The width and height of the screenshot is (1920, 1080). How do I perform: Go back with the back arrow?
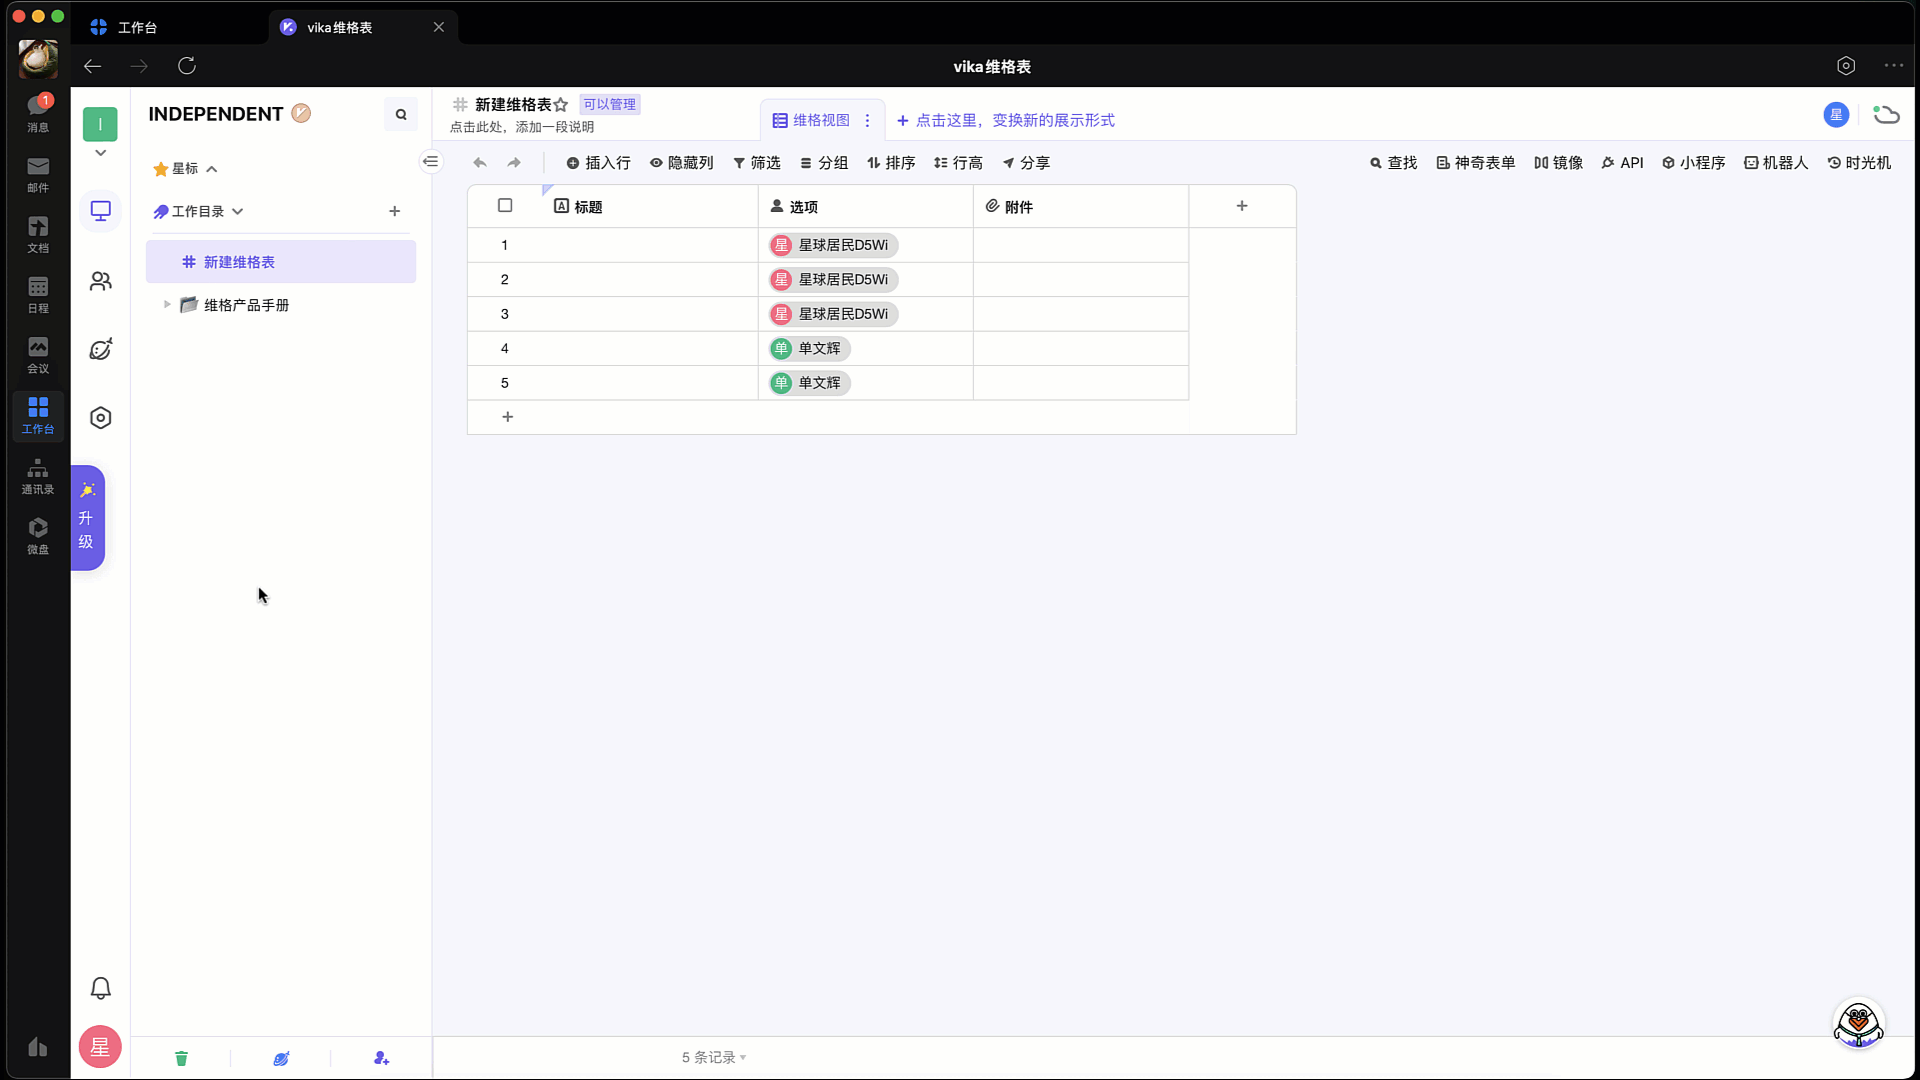tap(93, 66)
